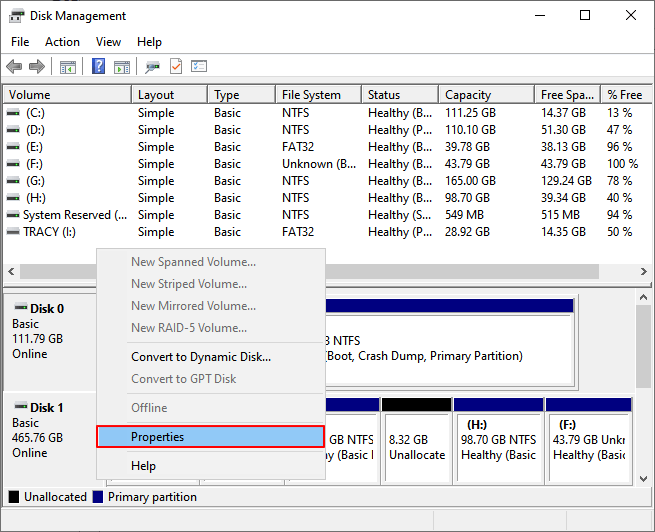The width and height of the screenshot is (655, 532).
Task: Choose Convert to Dynamic Disk option
Action: (x=200, y=357)
